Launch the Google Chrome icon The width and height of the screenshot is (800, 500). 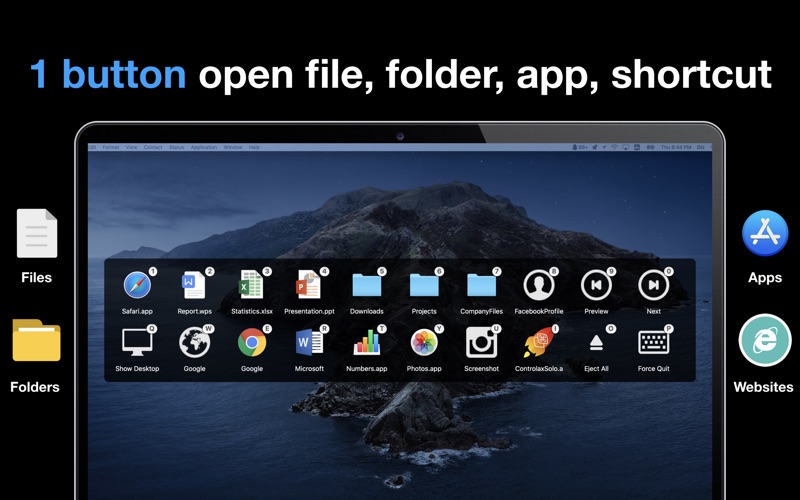(252, 342)
